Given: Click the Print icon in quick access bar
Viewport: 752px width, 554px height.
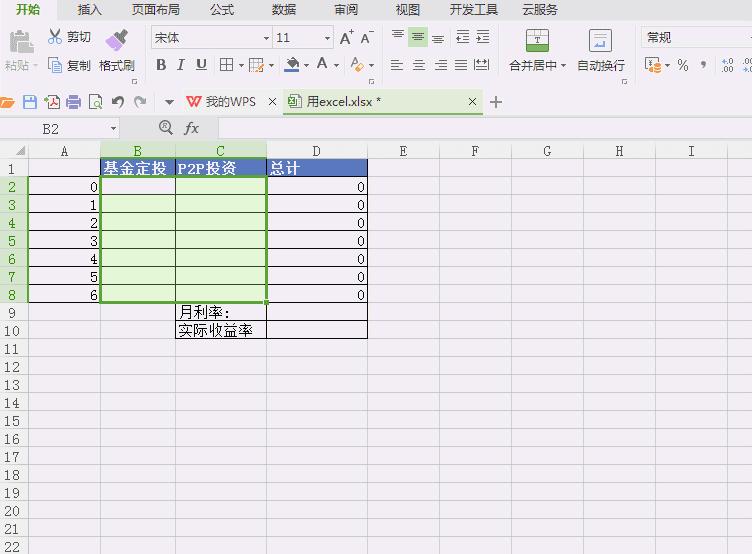Looking at the screenshot, I should coord(74,102).
